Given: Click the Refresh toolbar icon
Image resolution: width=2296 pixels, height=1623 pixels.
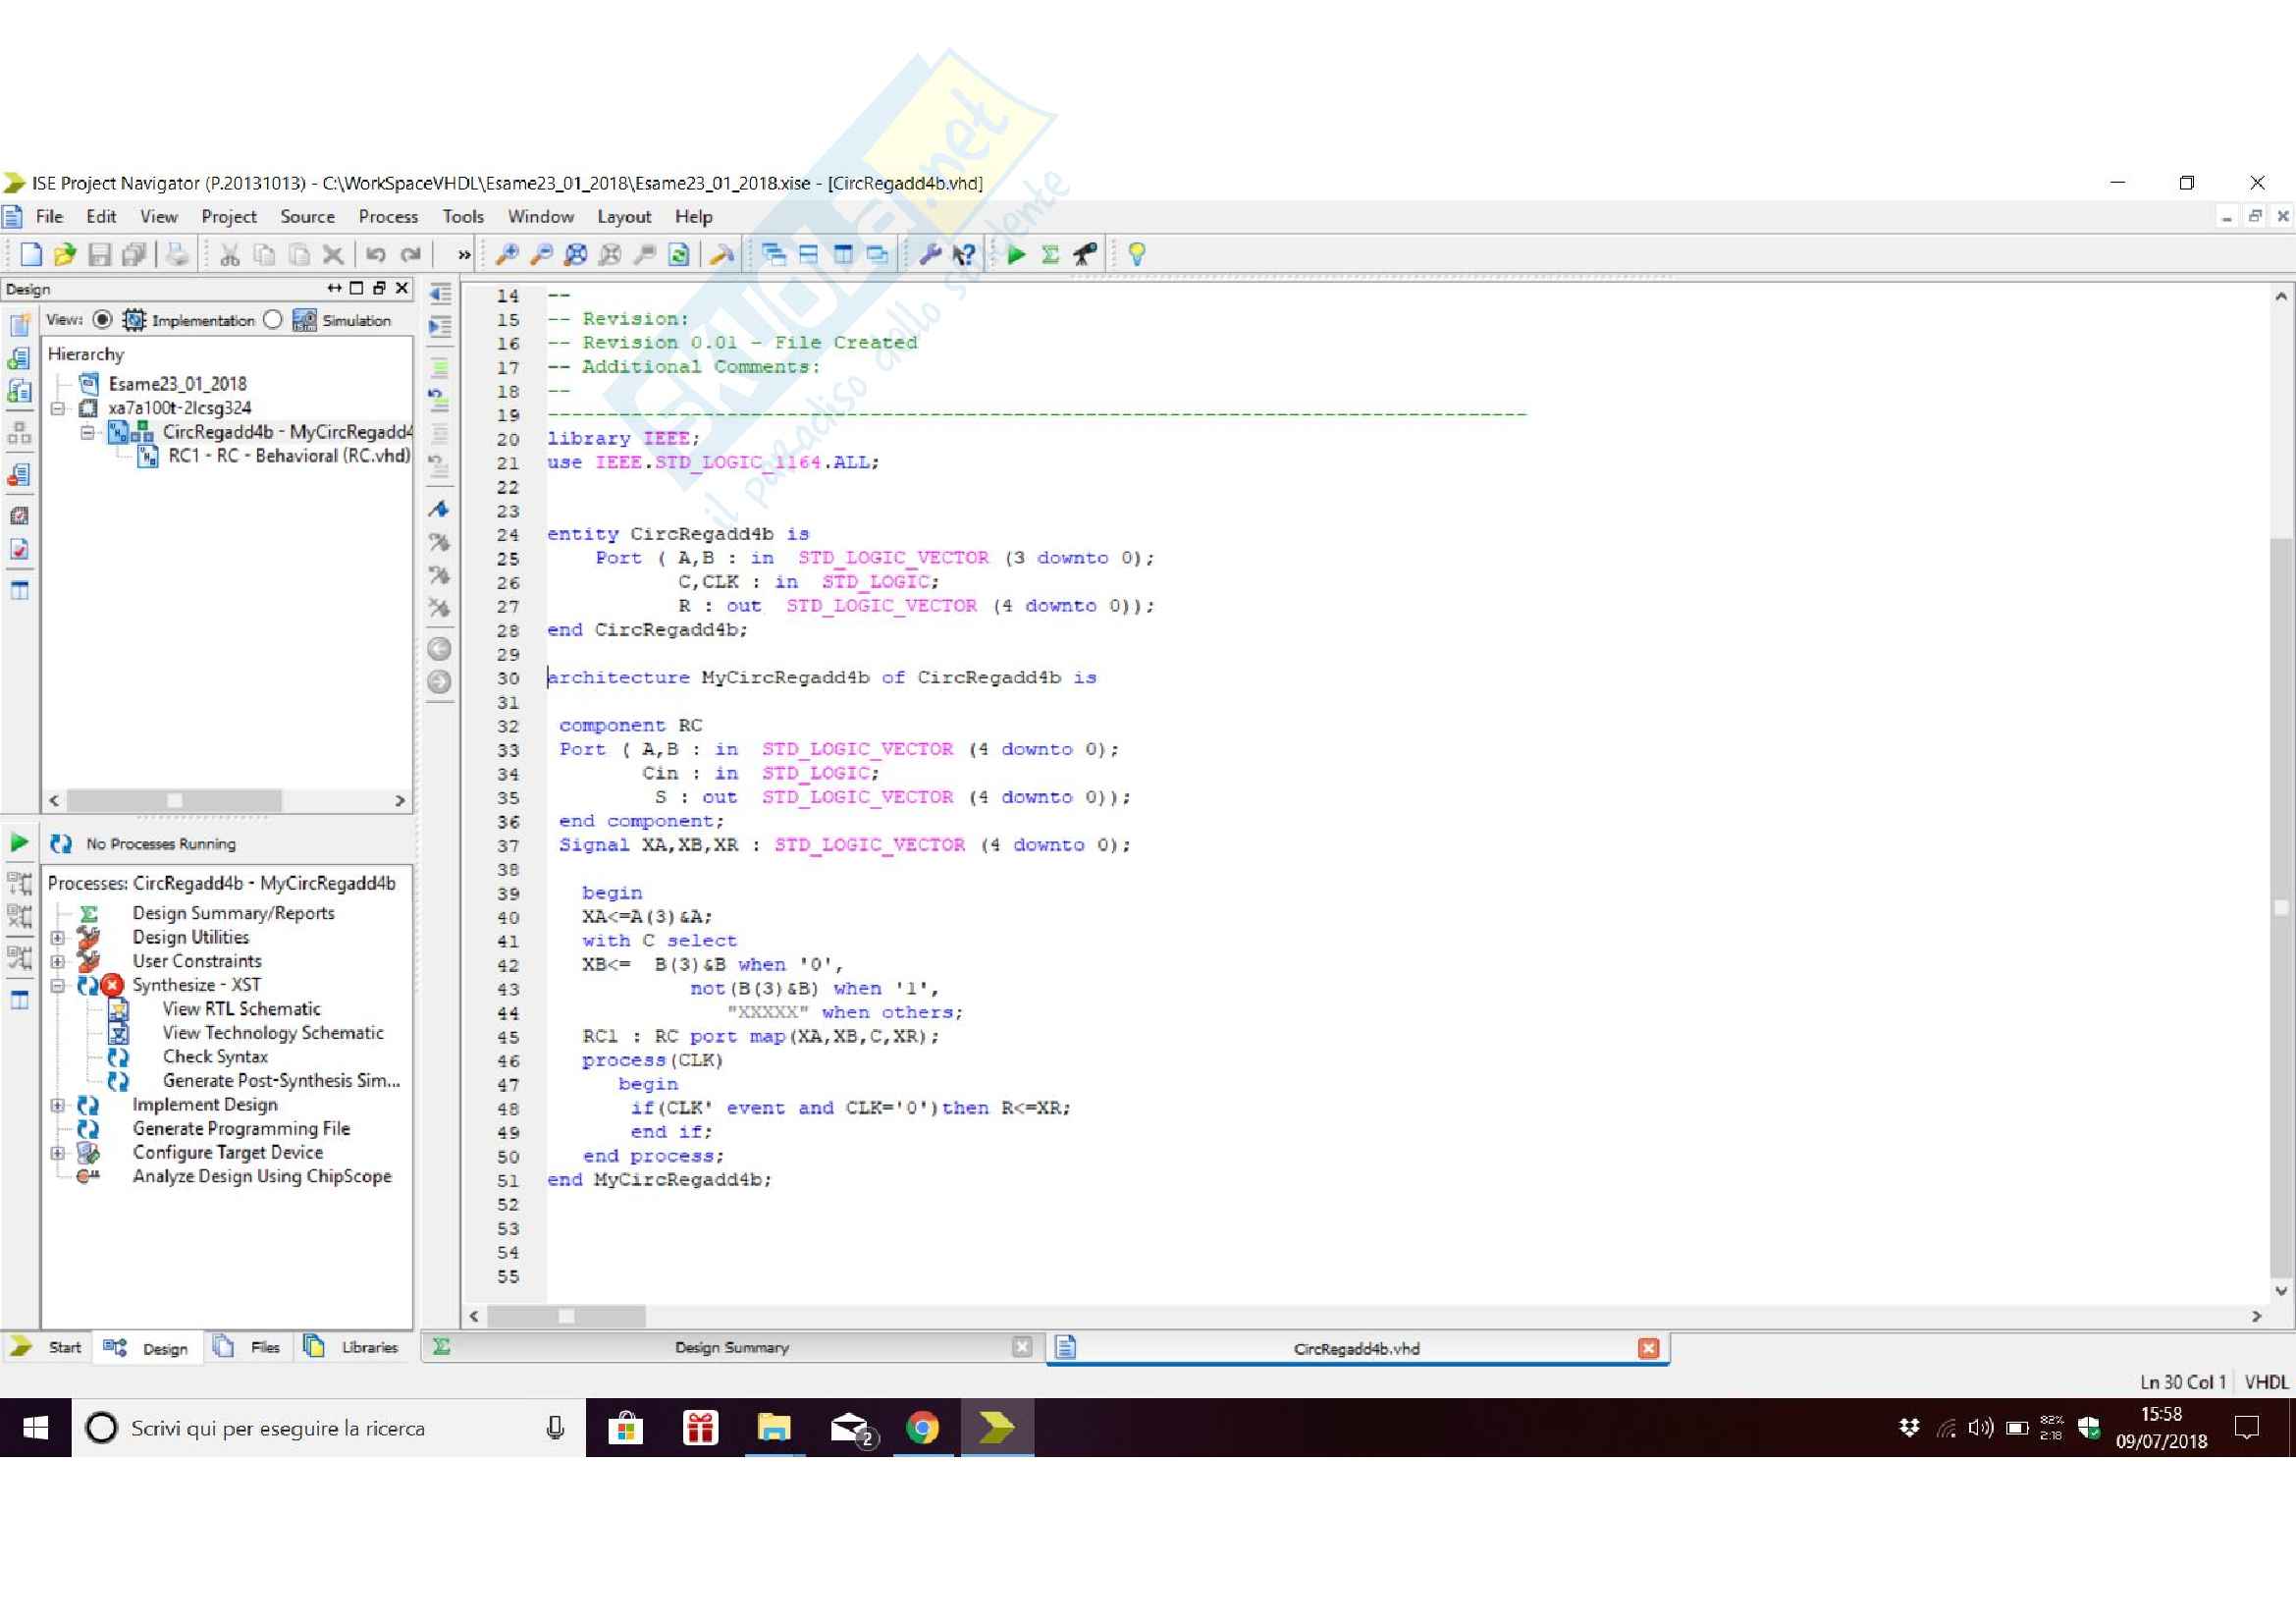Looking at the screenshot, I should click(679, 255).
